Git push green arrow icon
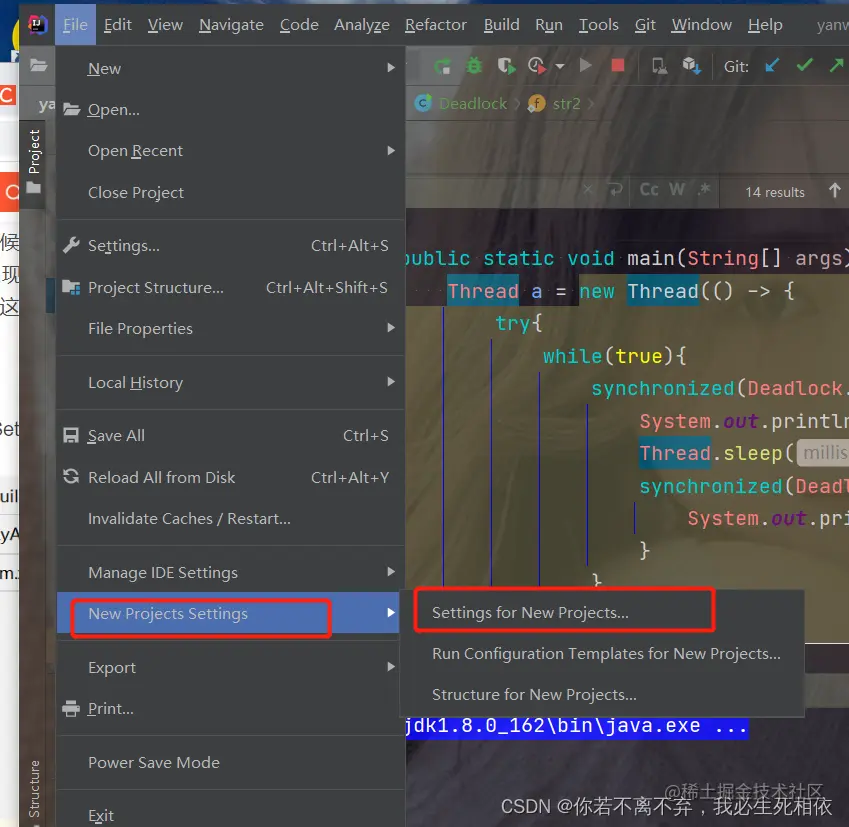This screenshot has width=849, height=827. click(x=837, y=66)
